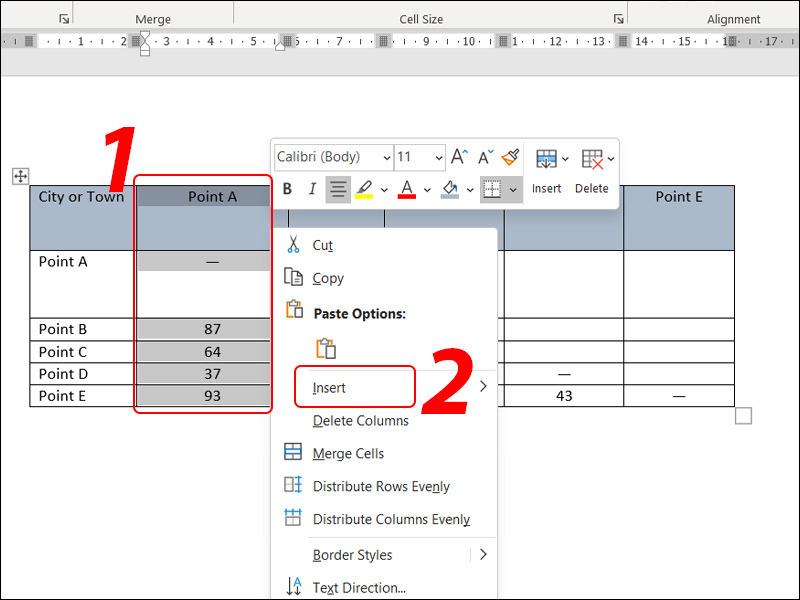Toggle center alignment in mini toolbar
The width and height of the screenshot is (800, 600).
click(338, 189)
